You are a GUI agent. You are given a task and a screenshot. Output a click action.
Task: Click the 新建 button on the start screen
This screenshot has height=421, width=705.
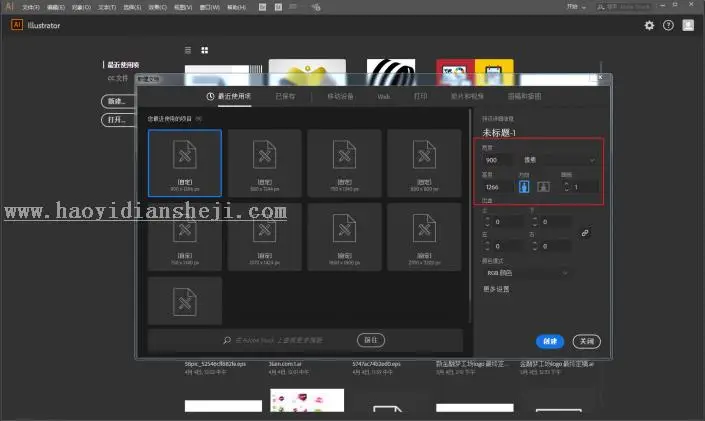coord(118,101)
